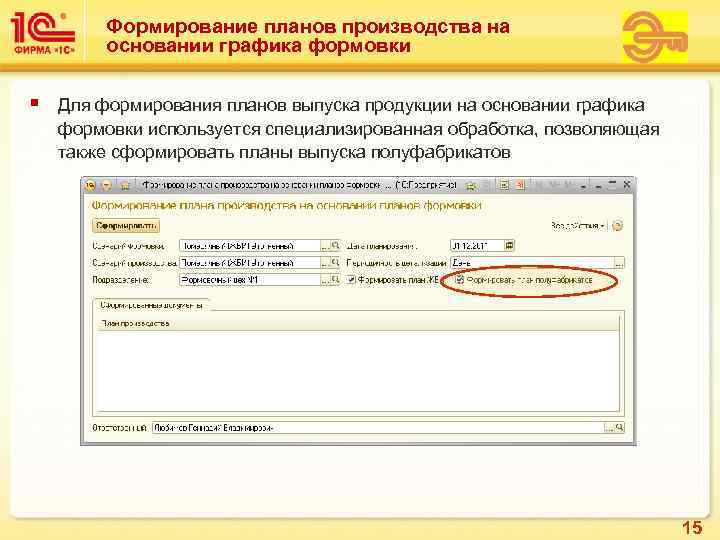Open the red calendar icon in the title bar
Screen dimensions: 720x540
(520, 186)
